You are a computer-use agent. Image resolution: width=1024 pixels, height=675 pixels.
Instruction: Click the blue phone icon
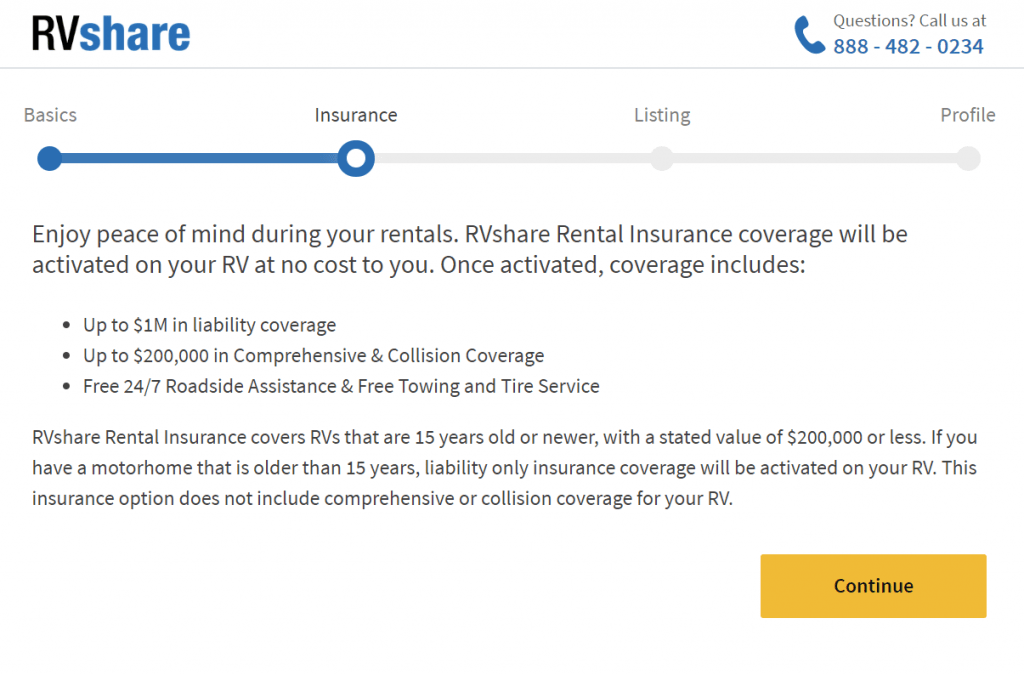809,35
